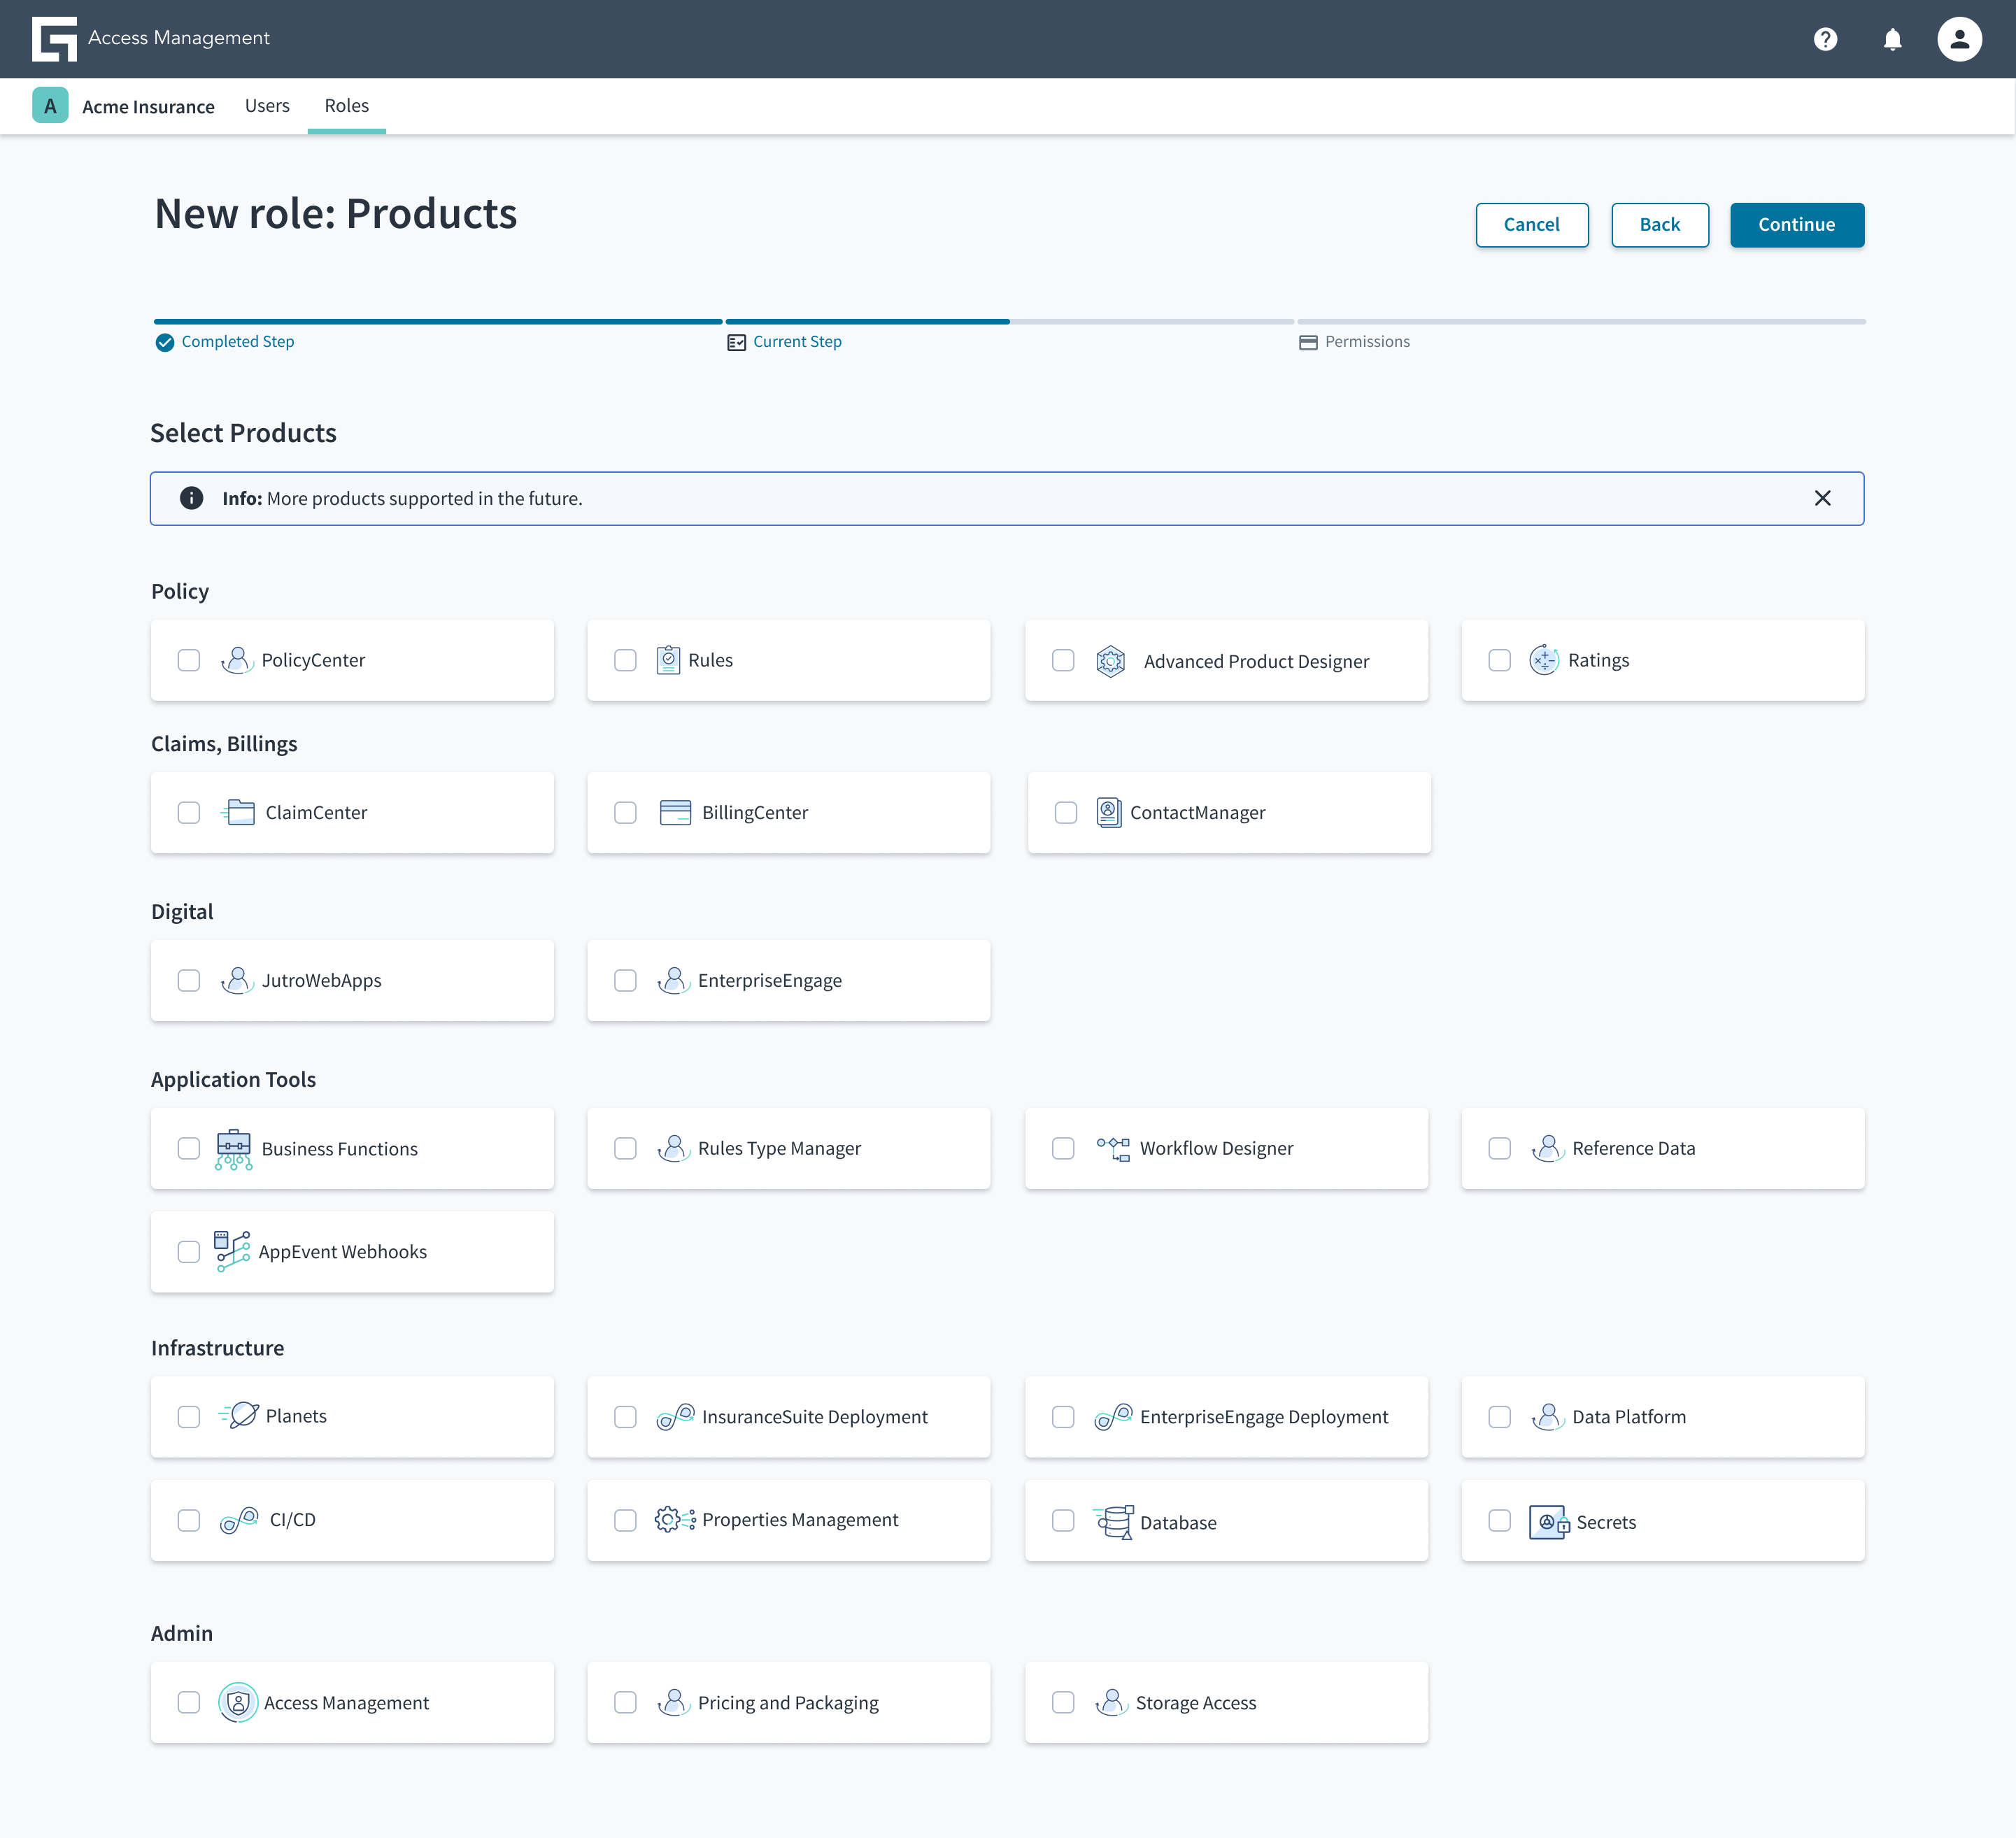Click the Workflow Designer flow icon
Screen dimensions: 2016x1838
pos(1113,1148)
